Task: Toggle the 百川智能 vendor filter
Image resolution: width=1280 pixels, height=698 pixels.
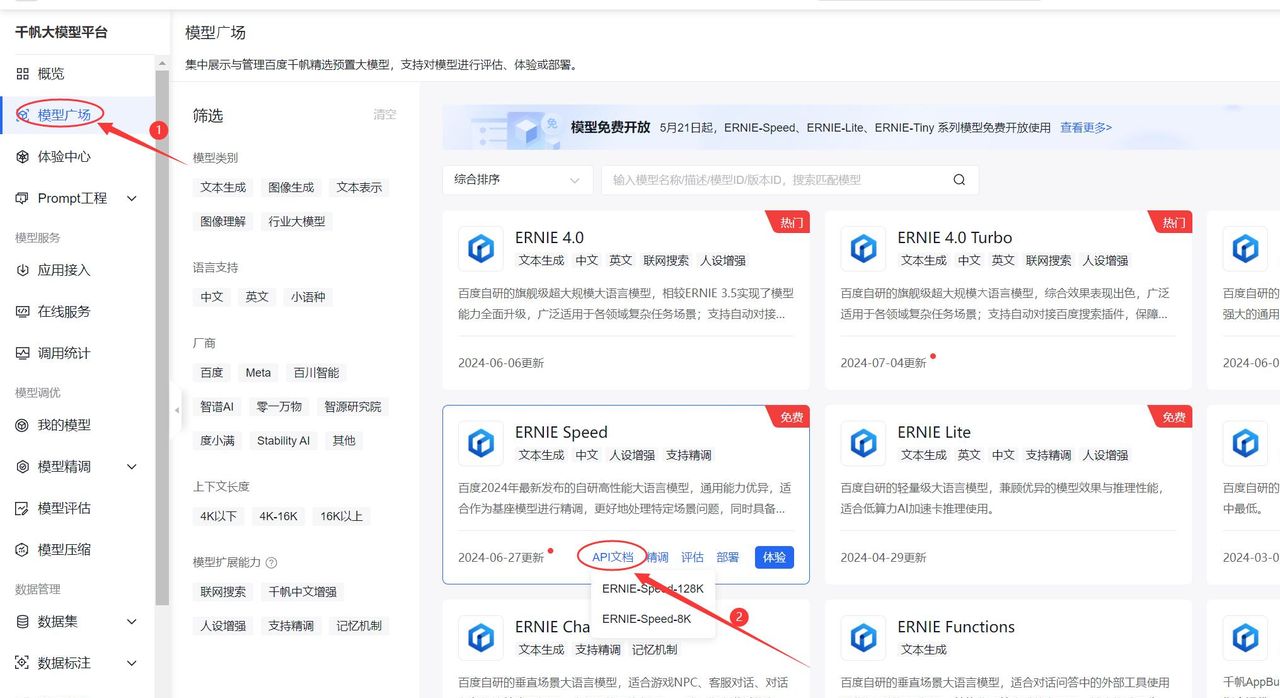Action: pyautogui.click(x=316, y=373)
